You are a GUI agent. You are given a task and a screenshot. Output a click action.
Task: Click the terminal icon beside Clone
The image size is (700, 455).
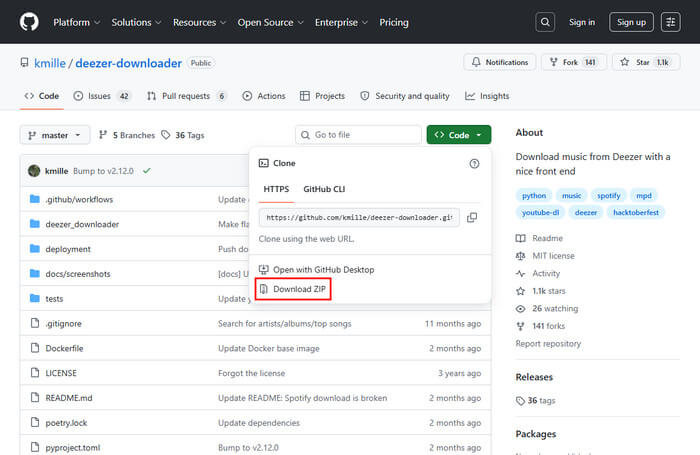pos(263,163)
